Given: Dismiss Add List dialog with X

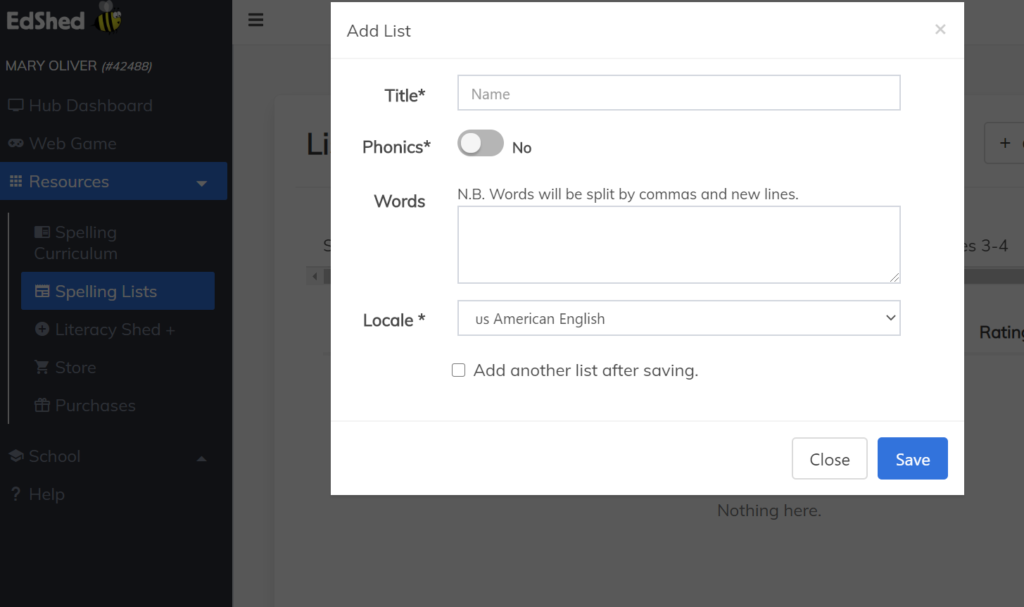Looking at the screenshot, I should (939, 30).
